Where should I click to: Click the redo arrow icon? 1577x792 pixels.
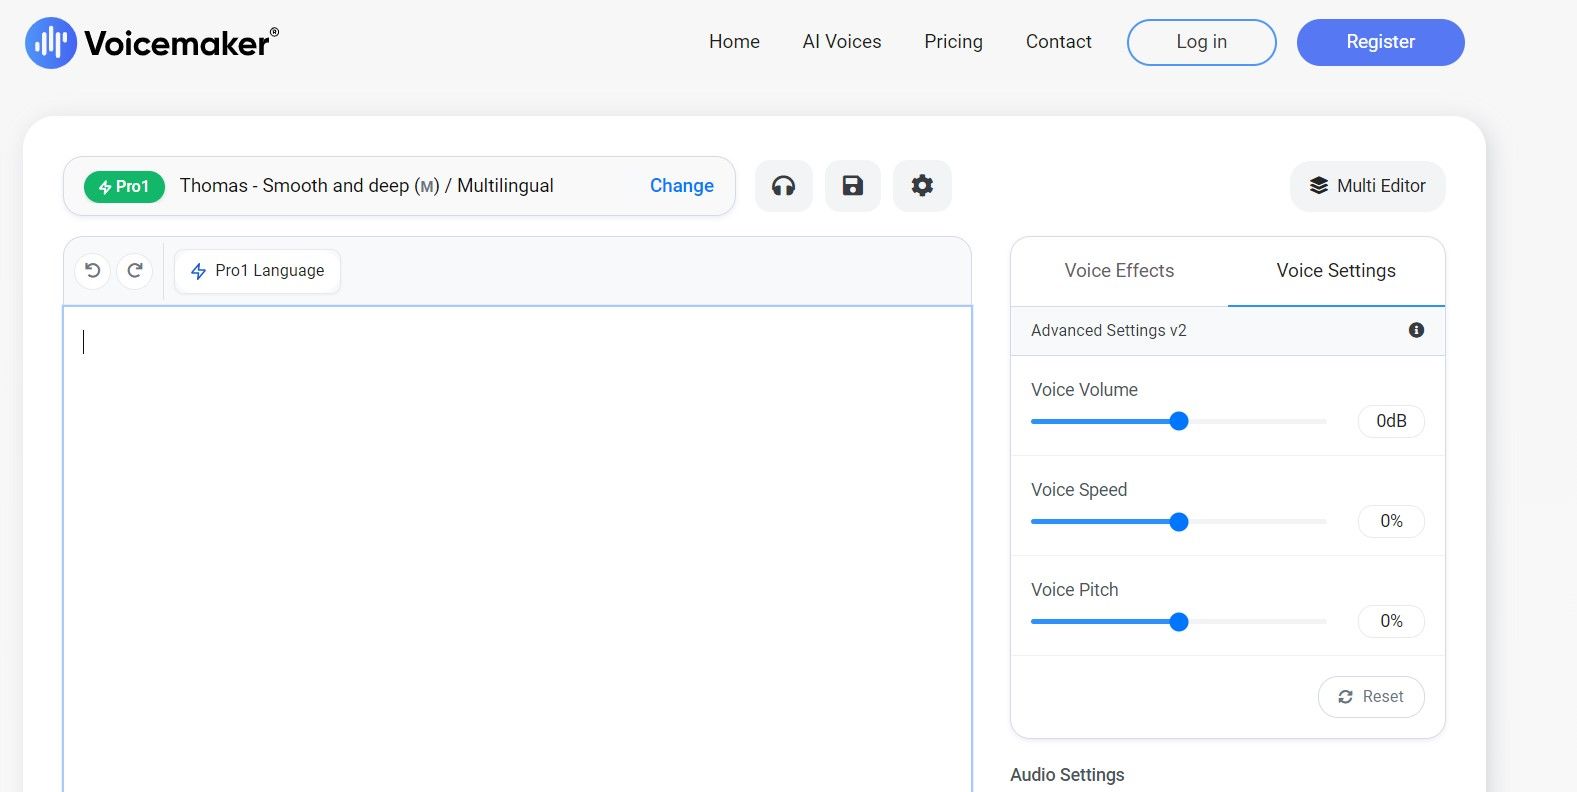[135, 271]
